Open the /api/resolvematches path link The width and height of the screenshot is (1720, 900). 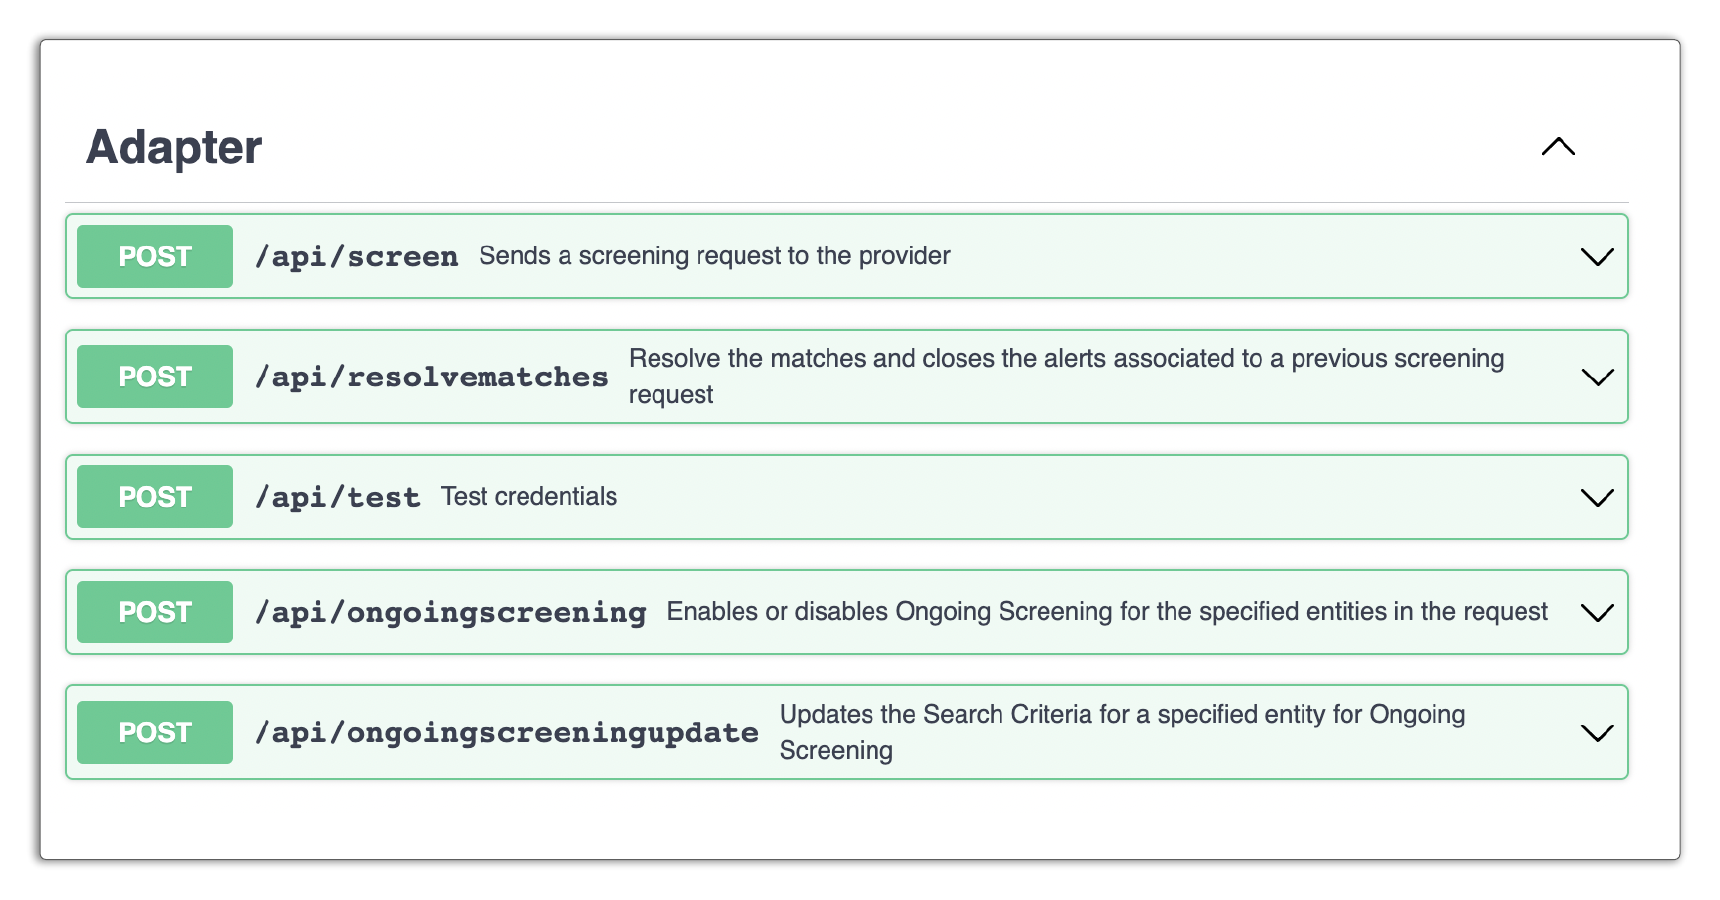click(432, 377)
